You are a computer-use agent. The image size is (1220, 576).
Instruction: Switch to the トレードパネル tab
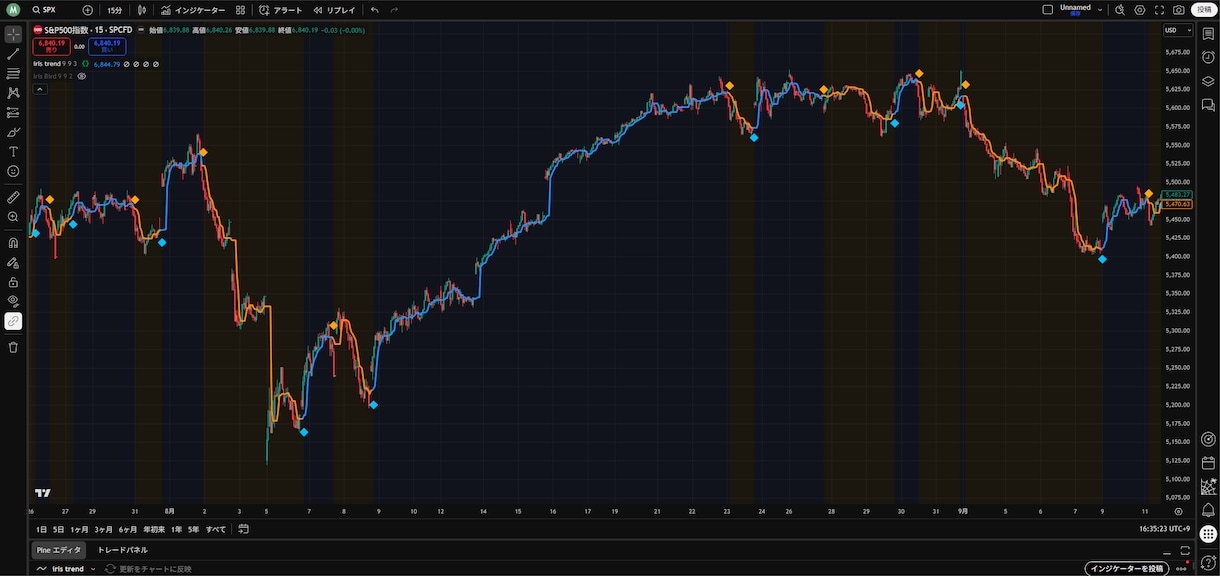(x=122, y=550)
